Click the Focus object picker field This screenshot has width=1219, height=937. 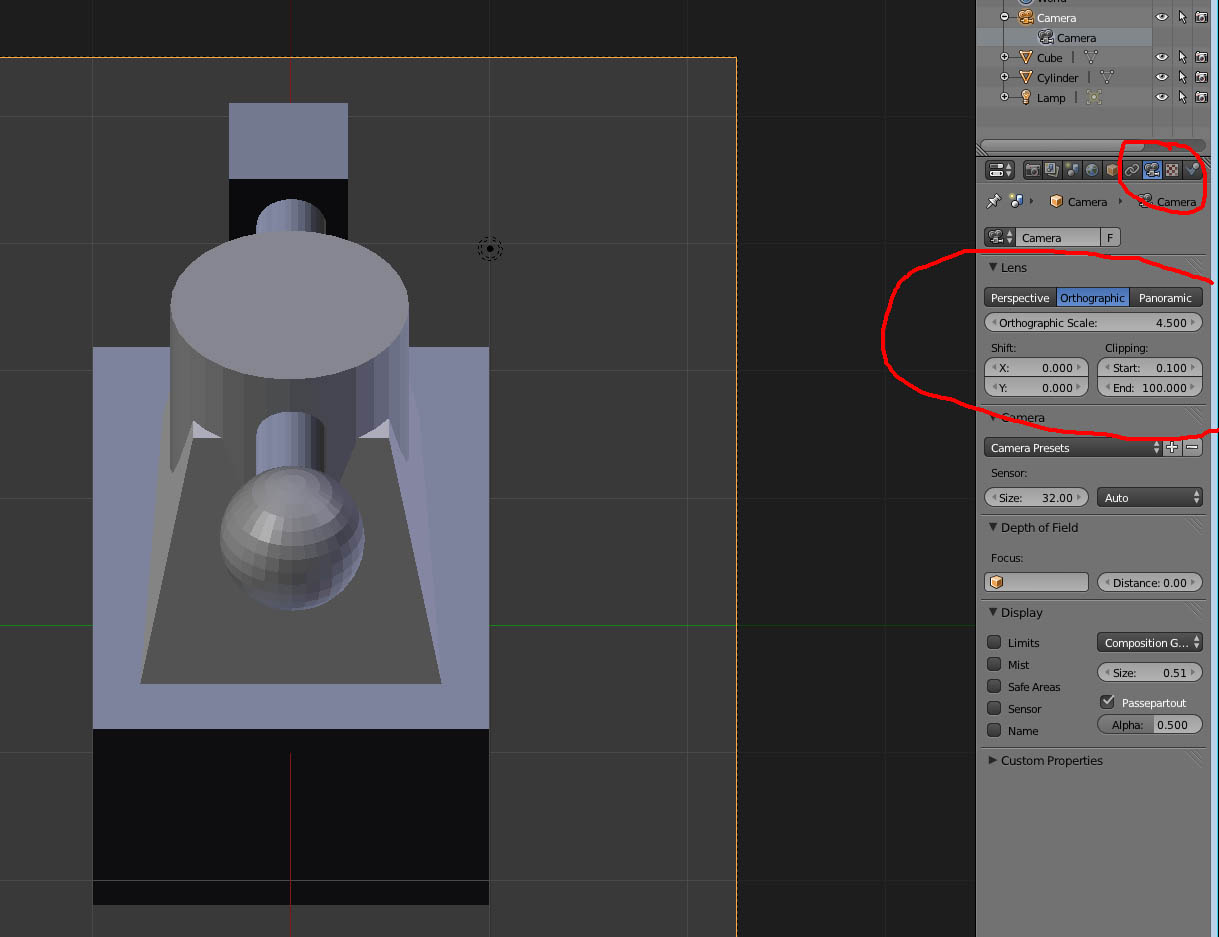pyautogui.click(x=1037, y=582)
